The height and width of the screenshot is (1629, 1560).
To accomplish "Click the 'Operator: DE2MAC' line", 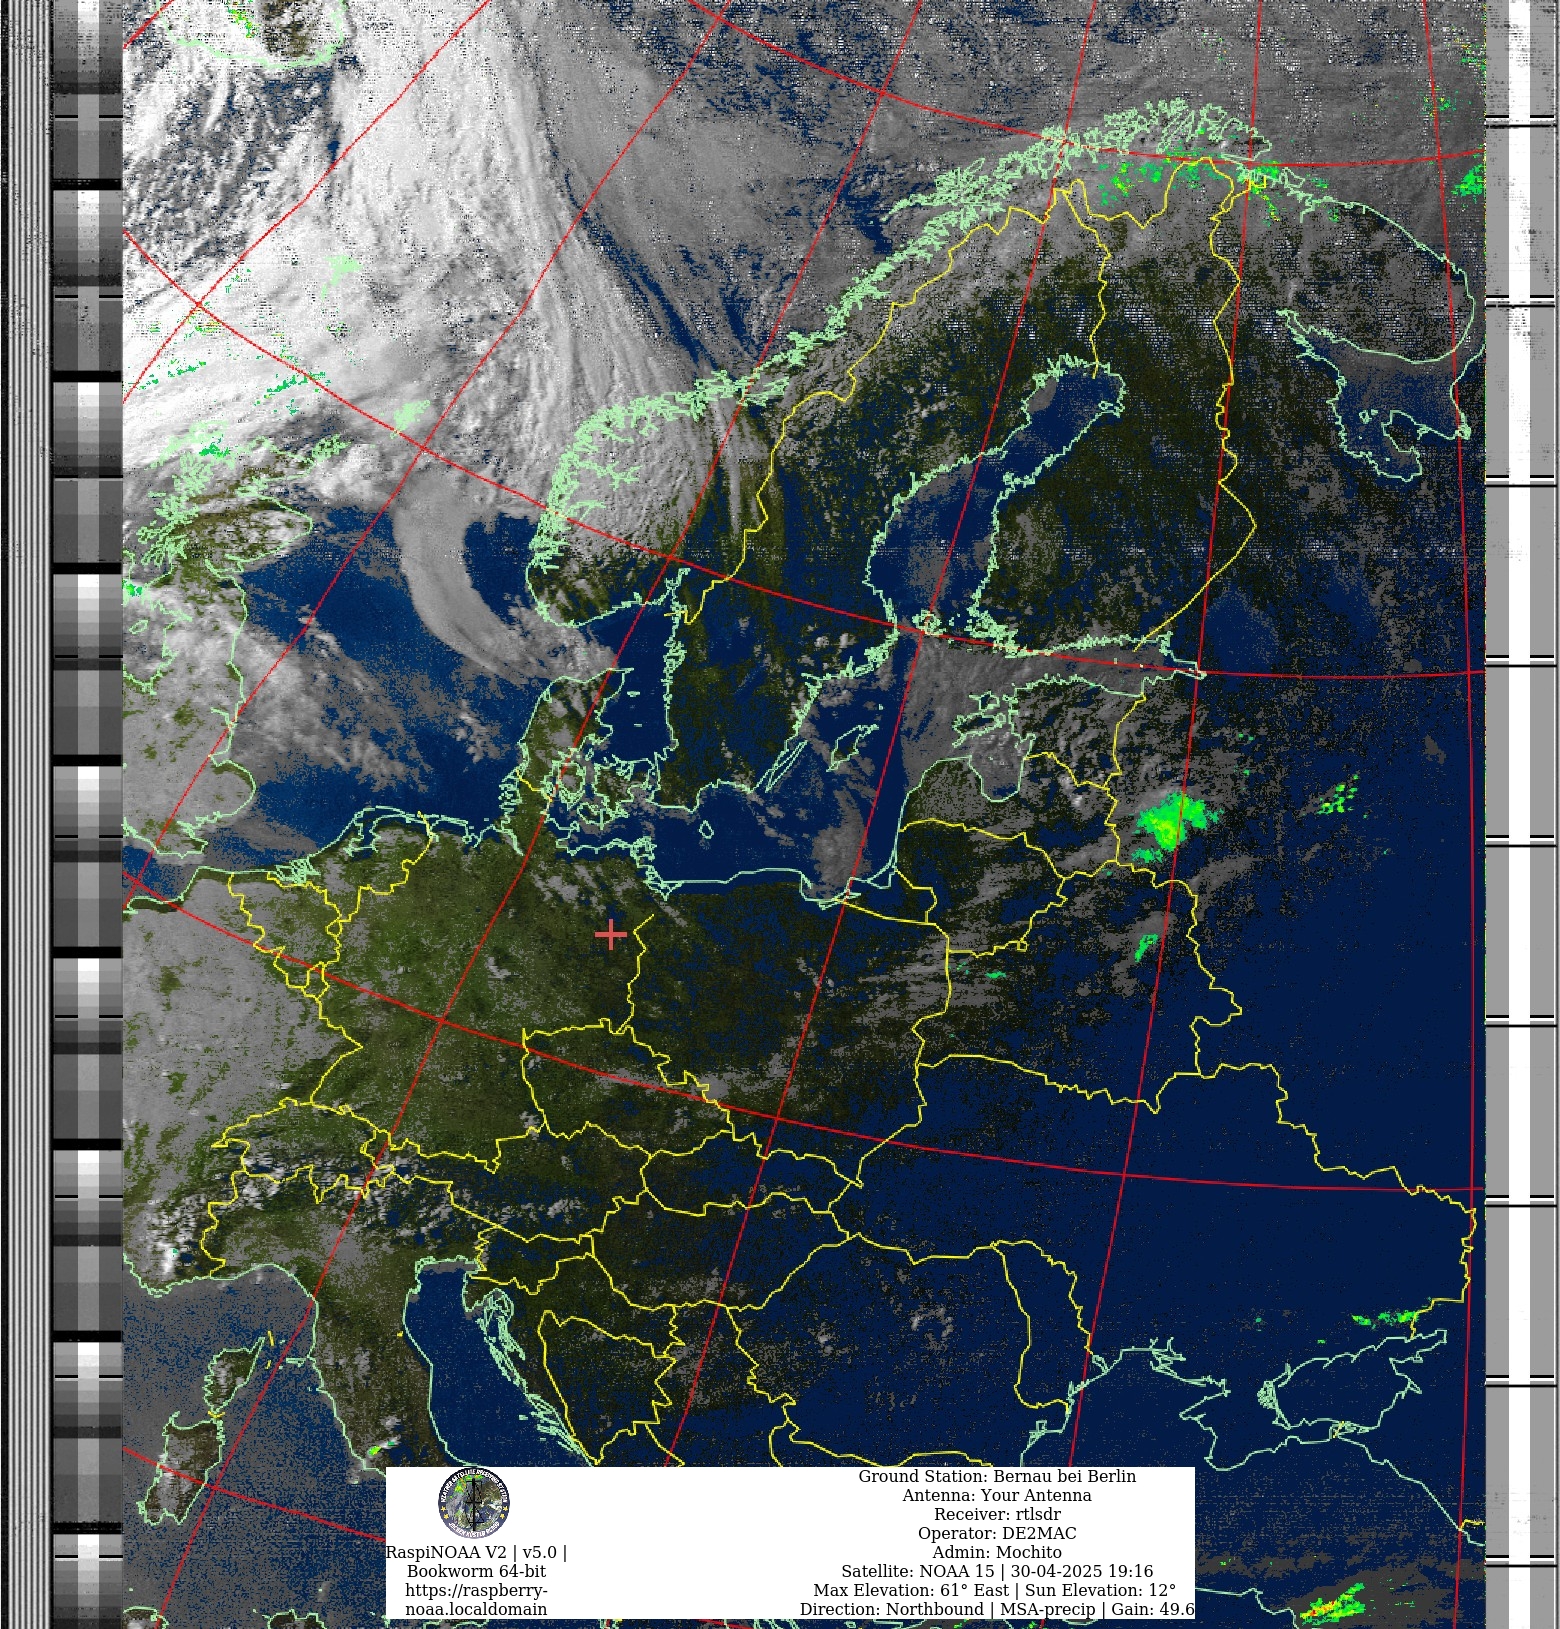I will coord(997,1533).
